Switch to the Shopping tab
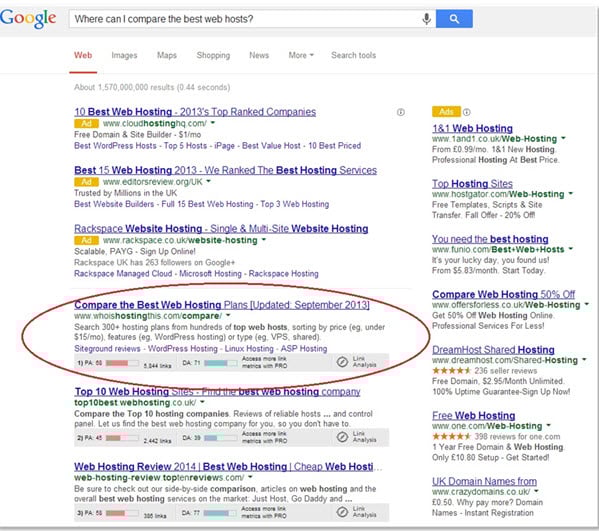The width and height of the screenshot is (599, 531). coord(213,55)
